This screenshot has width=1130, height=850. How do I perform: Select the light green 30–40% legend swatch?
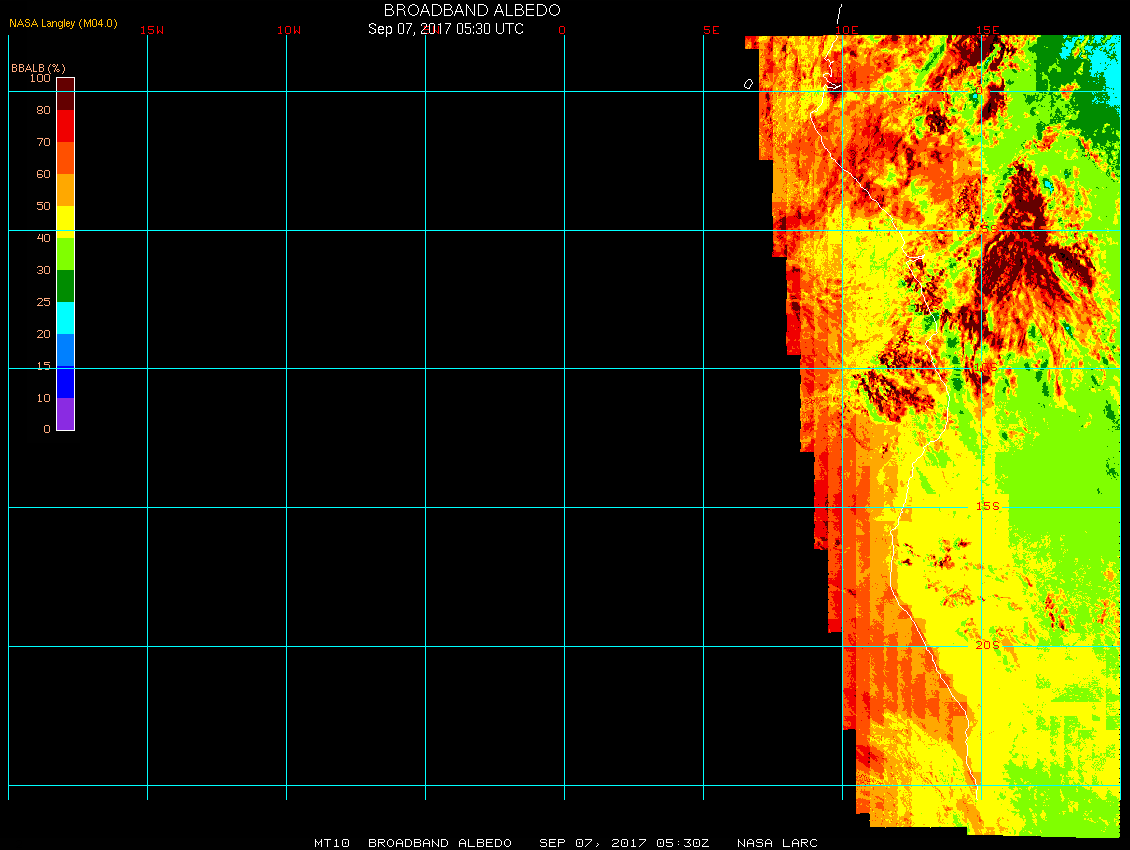click(x=65, y=254)
